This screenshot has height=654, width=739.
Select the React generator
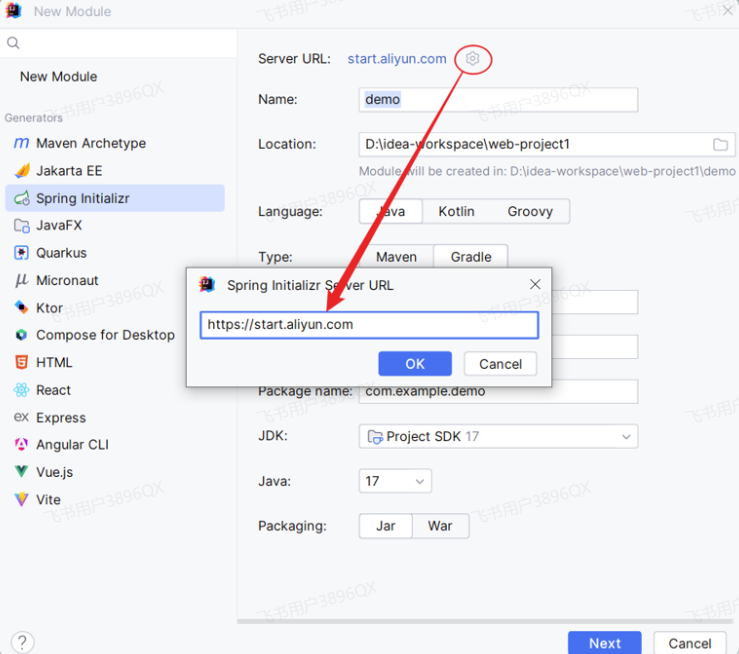tap(115, 390)
